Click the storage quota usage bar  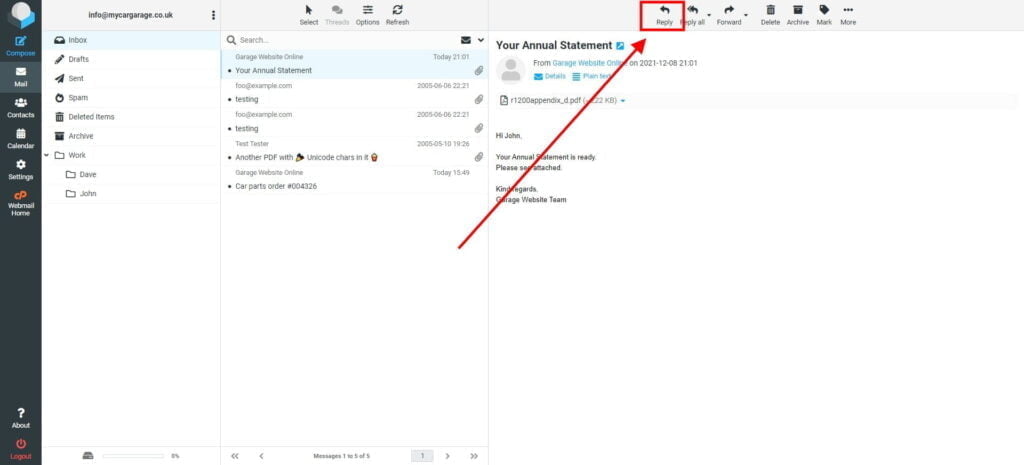tap(133, 456)
